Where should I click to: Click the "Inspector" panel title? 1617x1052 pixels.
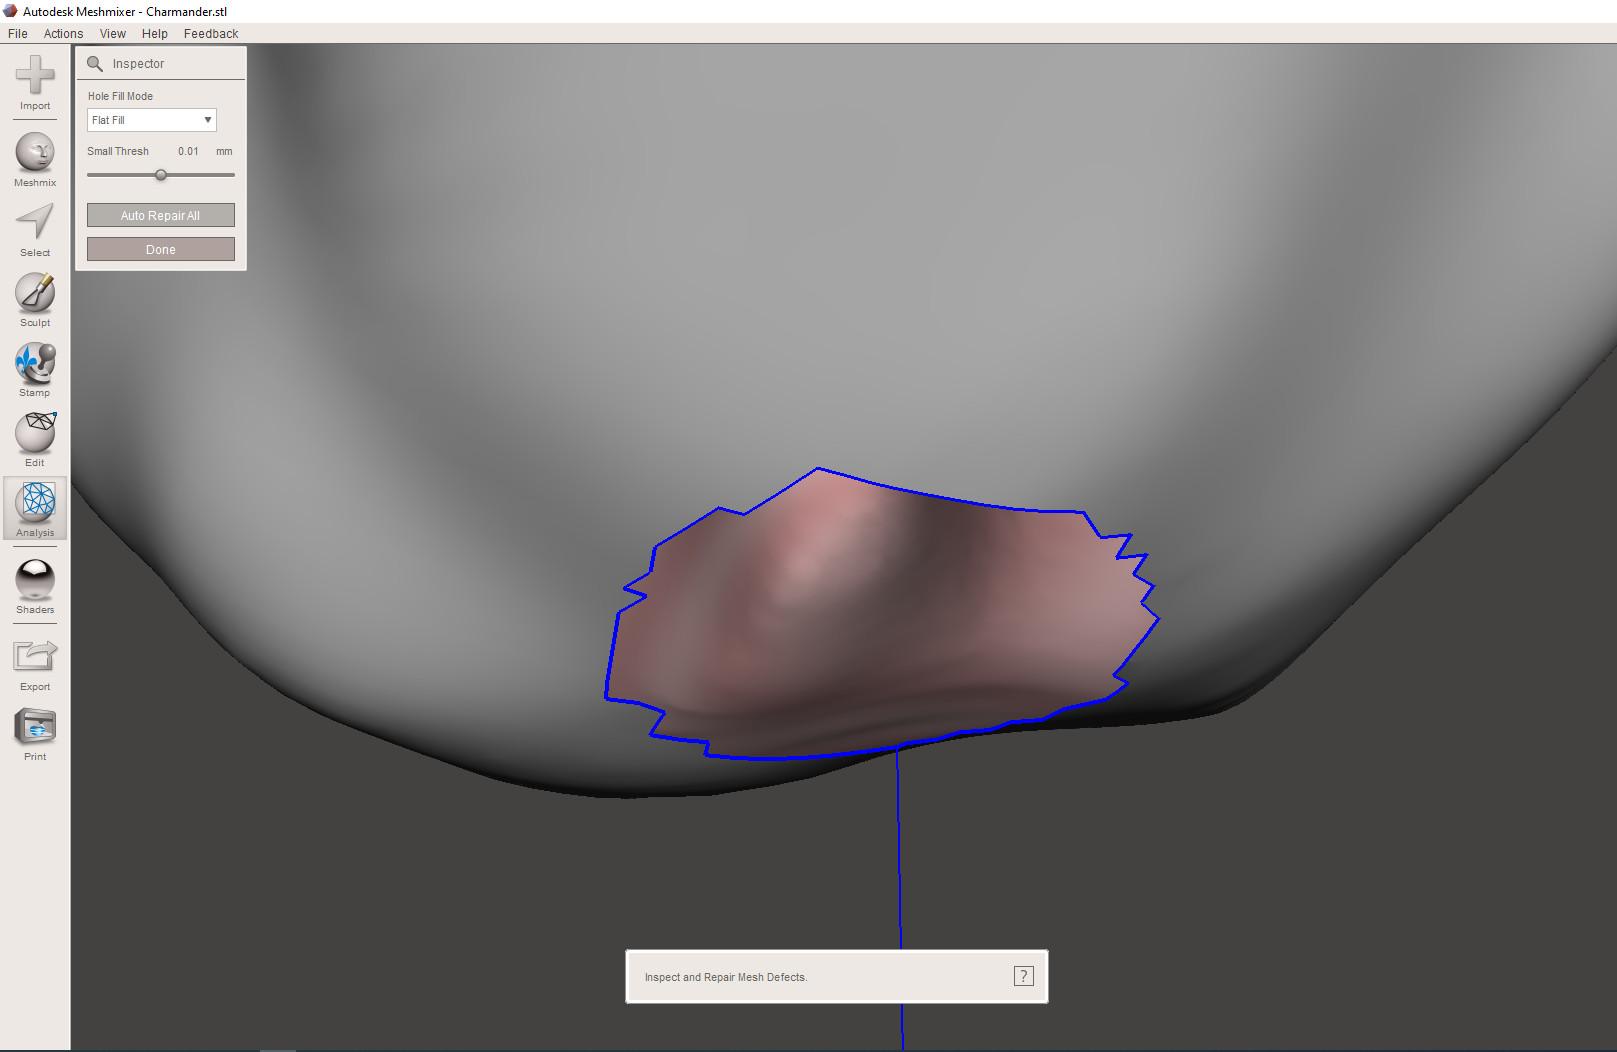(138, 64)
